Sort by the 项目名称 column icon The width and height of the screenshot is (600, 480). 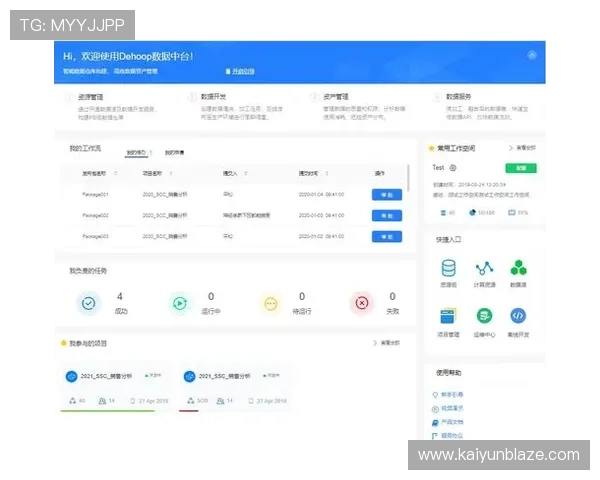(171, 173)
